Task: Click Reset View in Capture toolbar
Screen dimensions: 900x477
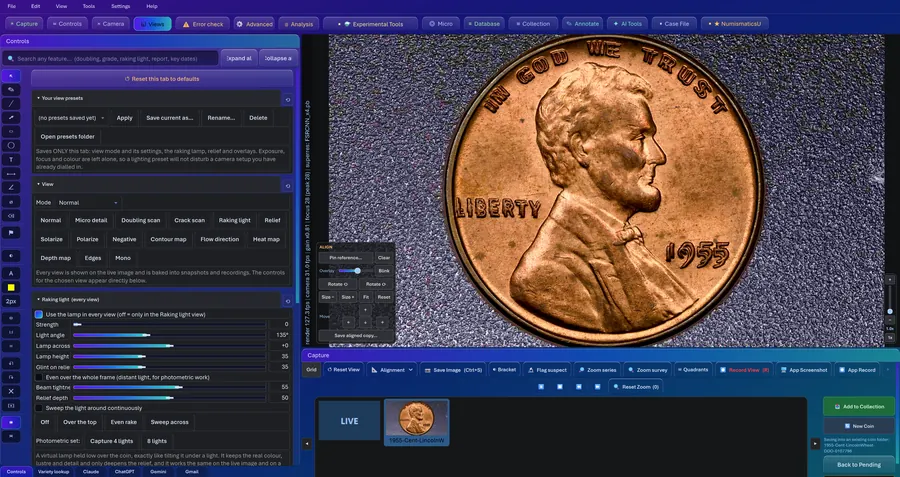Action: coord(344,370)
